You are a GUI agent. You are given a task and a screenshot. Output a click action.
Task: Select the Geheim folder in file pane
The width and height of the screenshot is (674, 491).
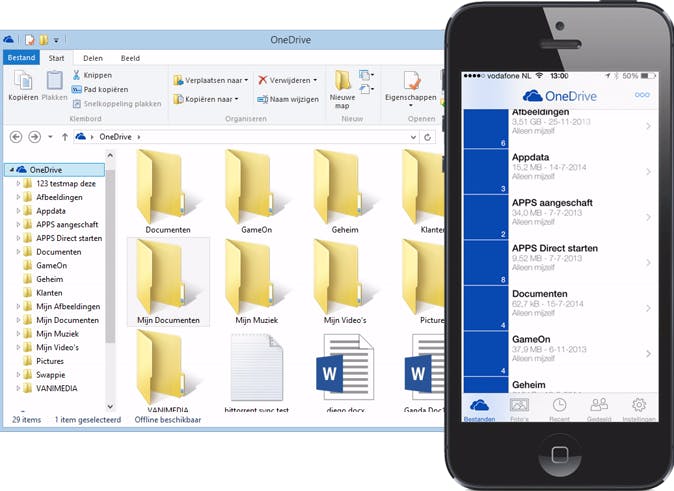345,191
